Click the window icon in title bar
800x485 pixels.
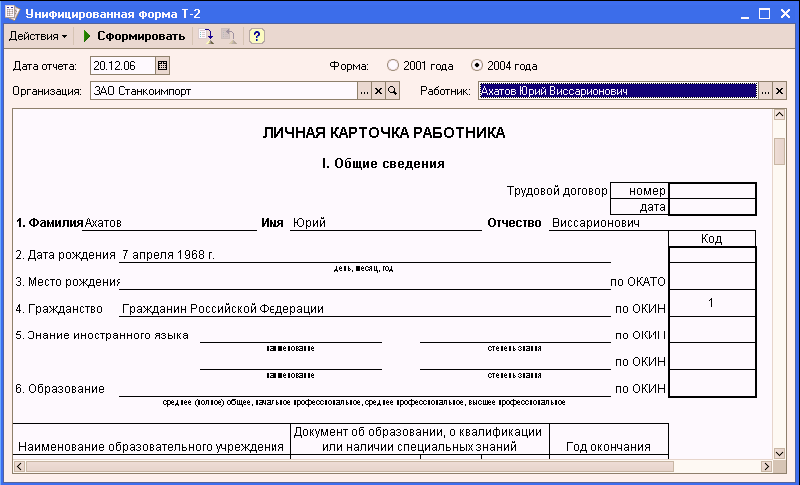(x=11, y=12)
